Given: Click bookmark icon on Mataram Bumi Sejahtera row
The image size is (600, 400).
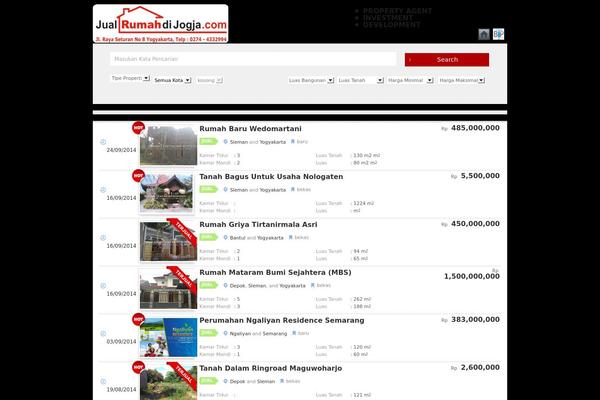Looking at the screenshot, I should click(313, 285).
